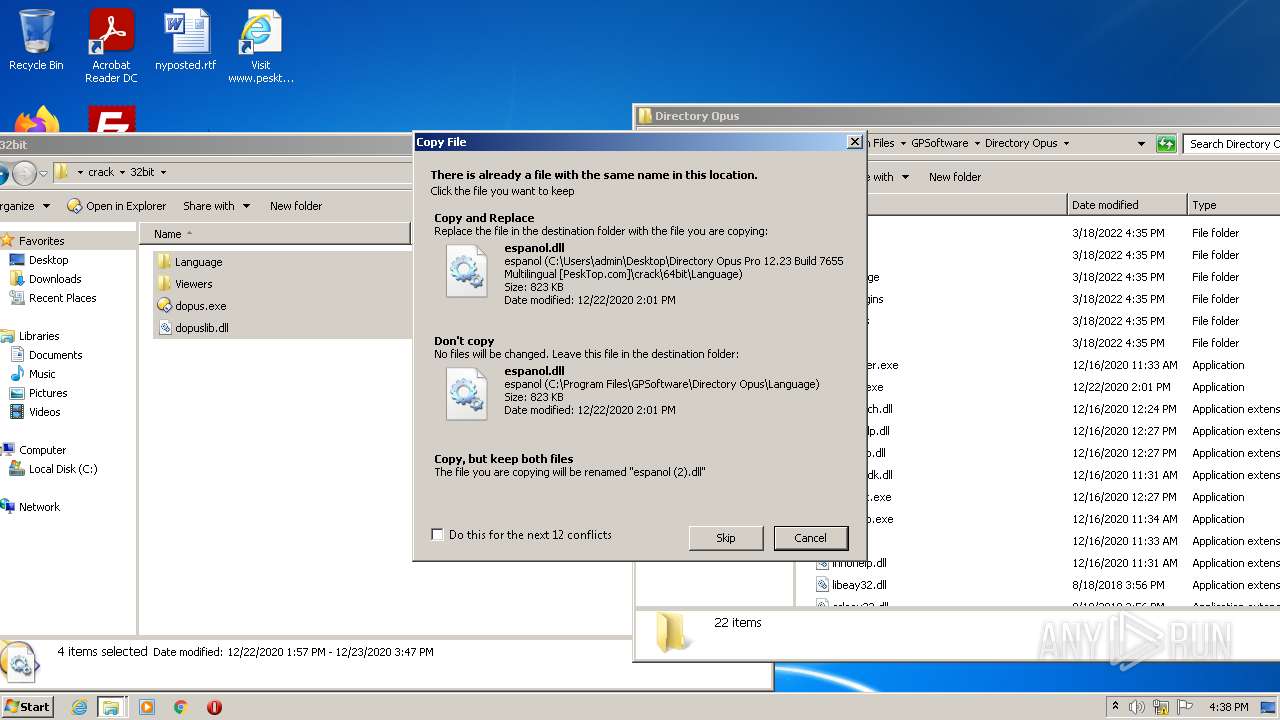Viewport: 1280px width, 720px height.
Task: Select the Viewers folder in the 32bit window
Action: [193, 284]
